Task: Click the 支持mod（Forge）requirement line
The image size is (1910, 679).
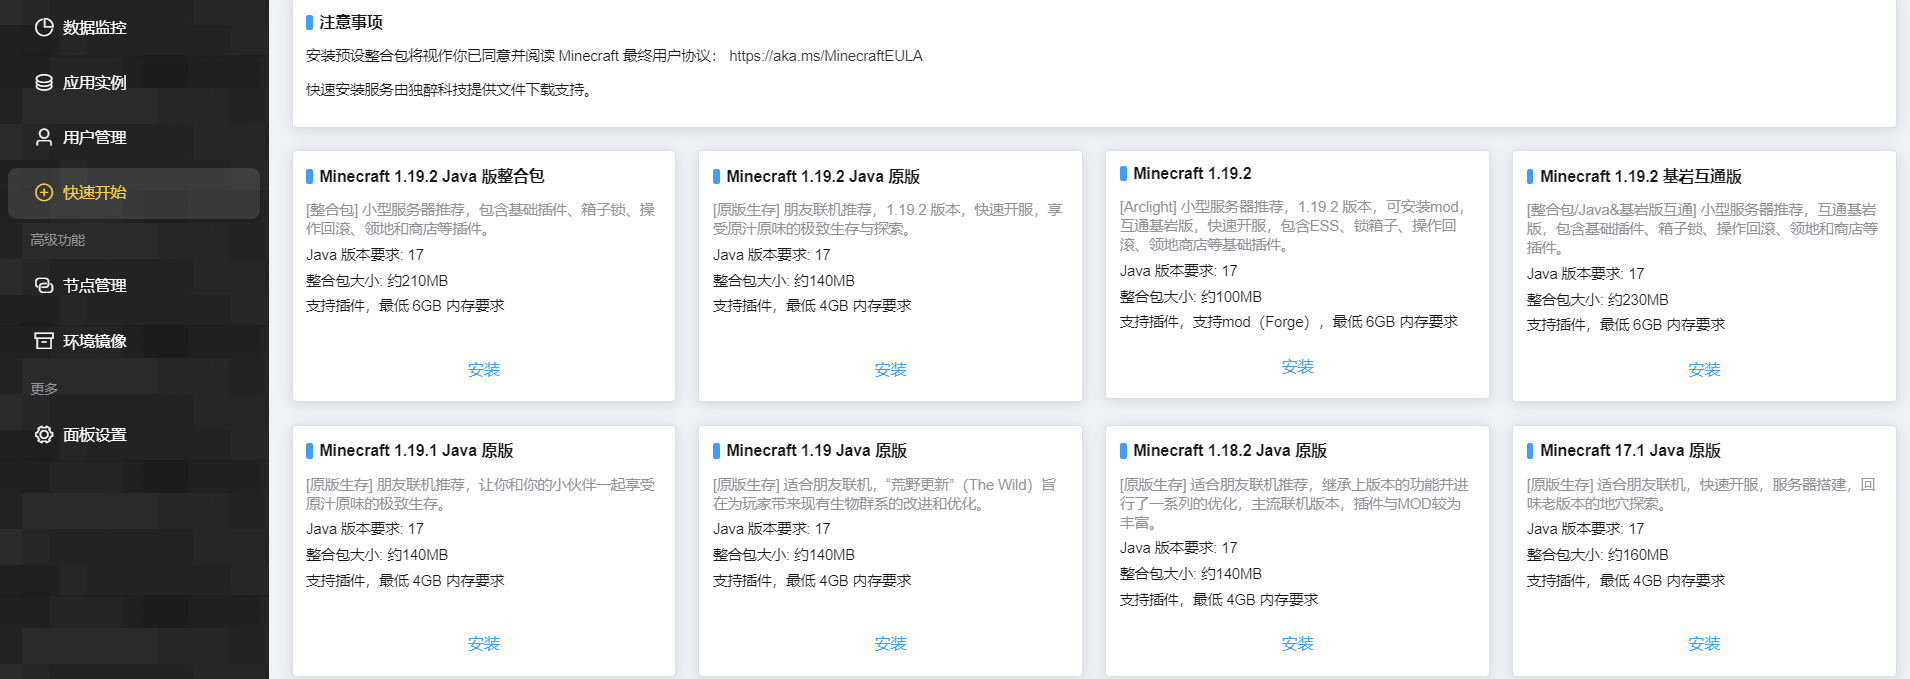Action: (x=1289, y=322)
